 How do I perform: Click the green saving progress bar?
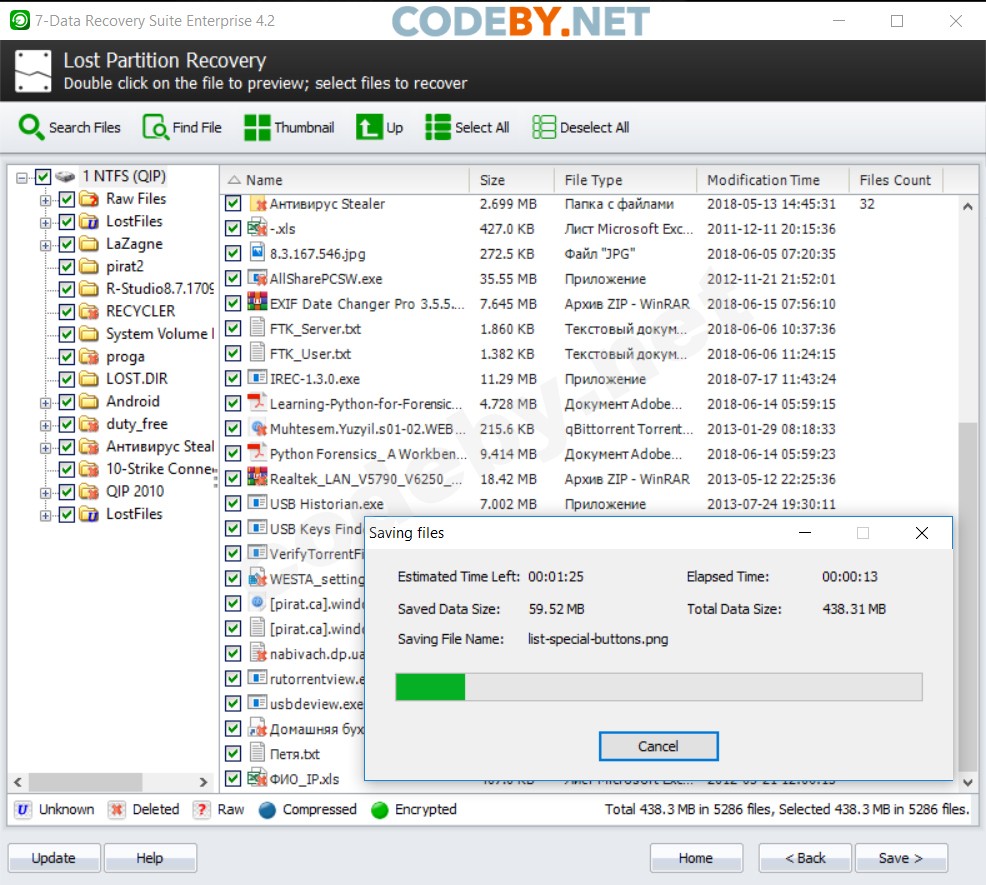click(432, 687)
